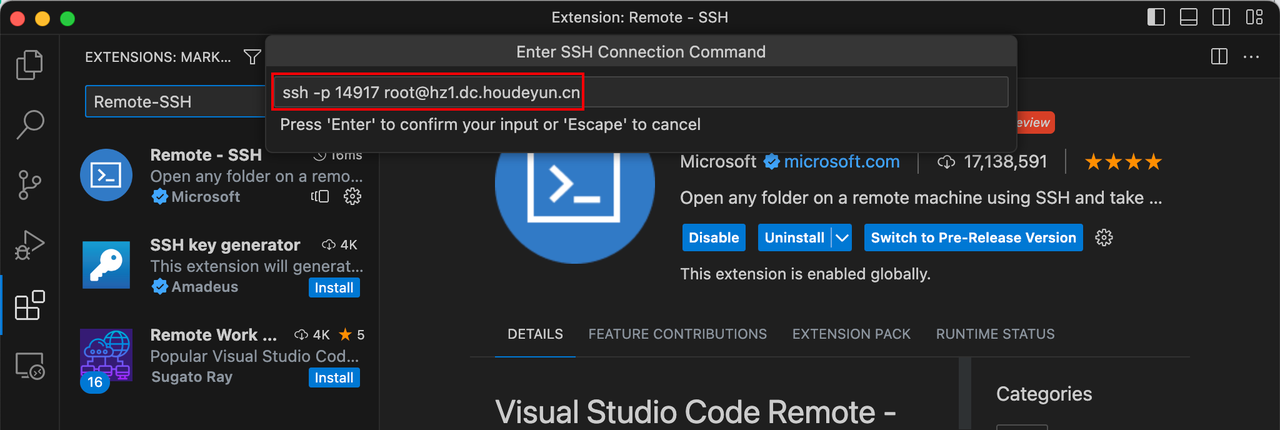
Task: Open the FEATURE CONTRIBUTIONS tab
Action: click(677, 334)
